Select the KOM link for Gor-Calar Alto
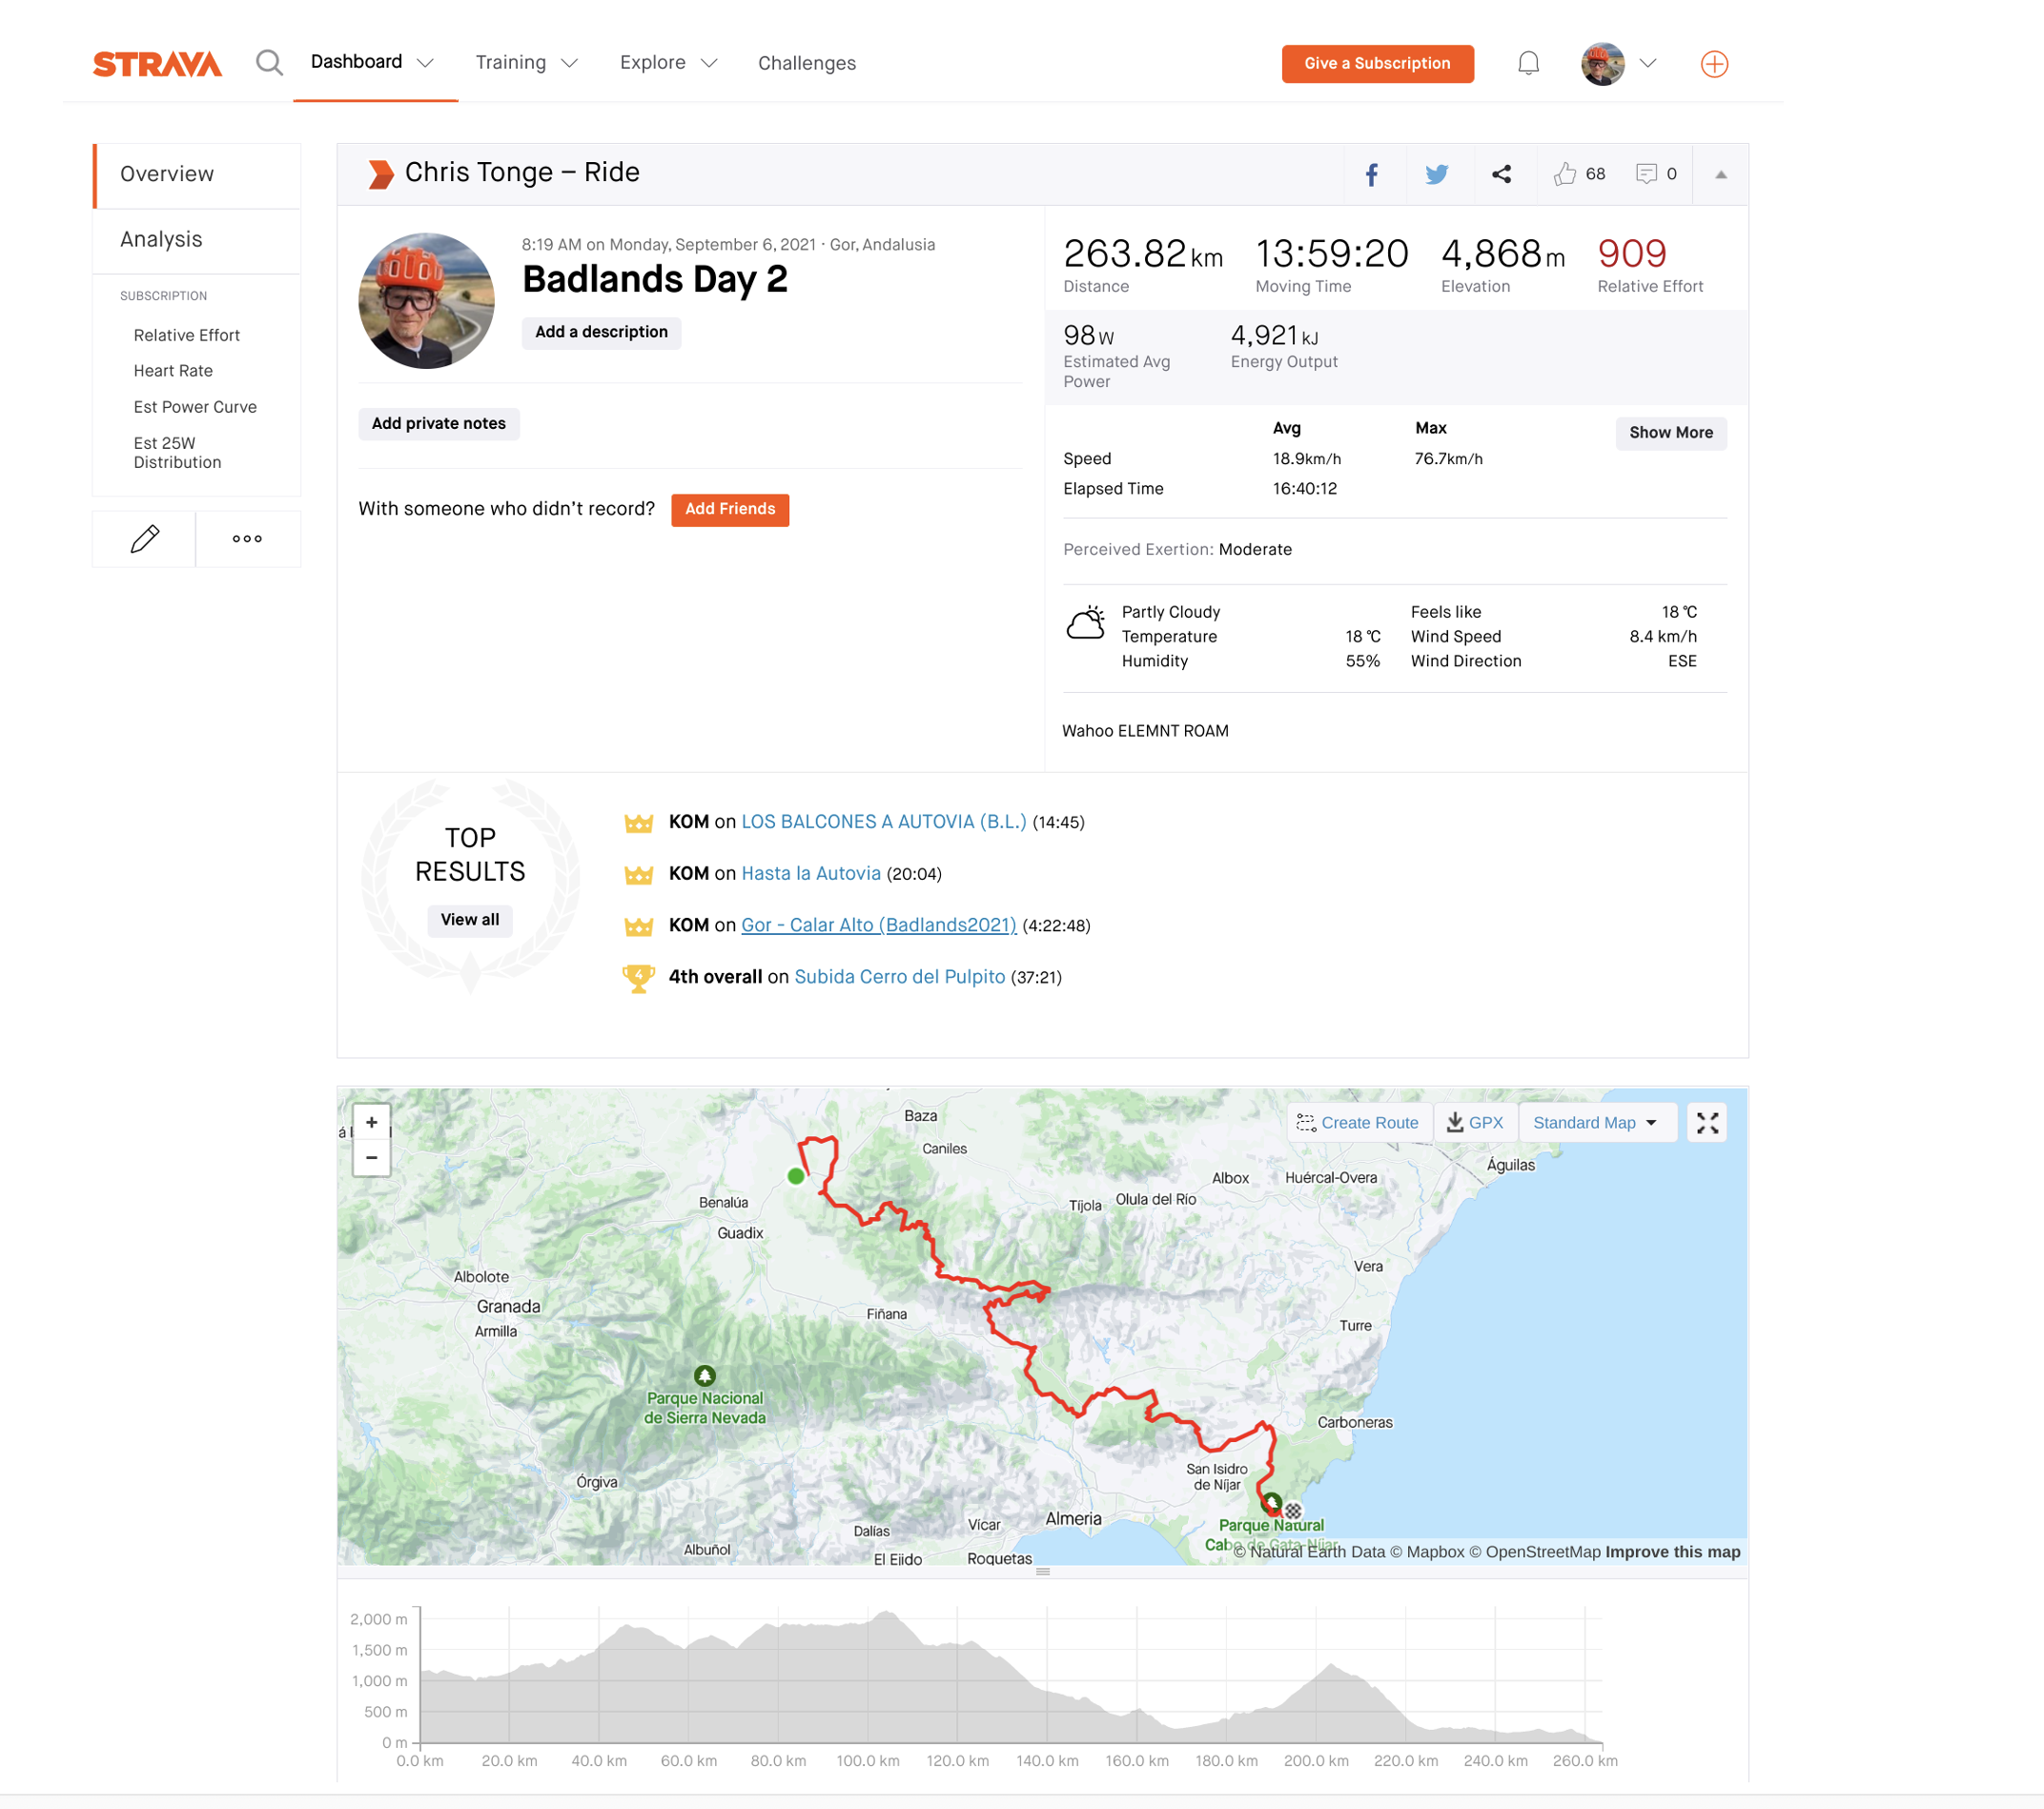The height and width of the screenshot is (1809, 2044). tap(881, 925)
